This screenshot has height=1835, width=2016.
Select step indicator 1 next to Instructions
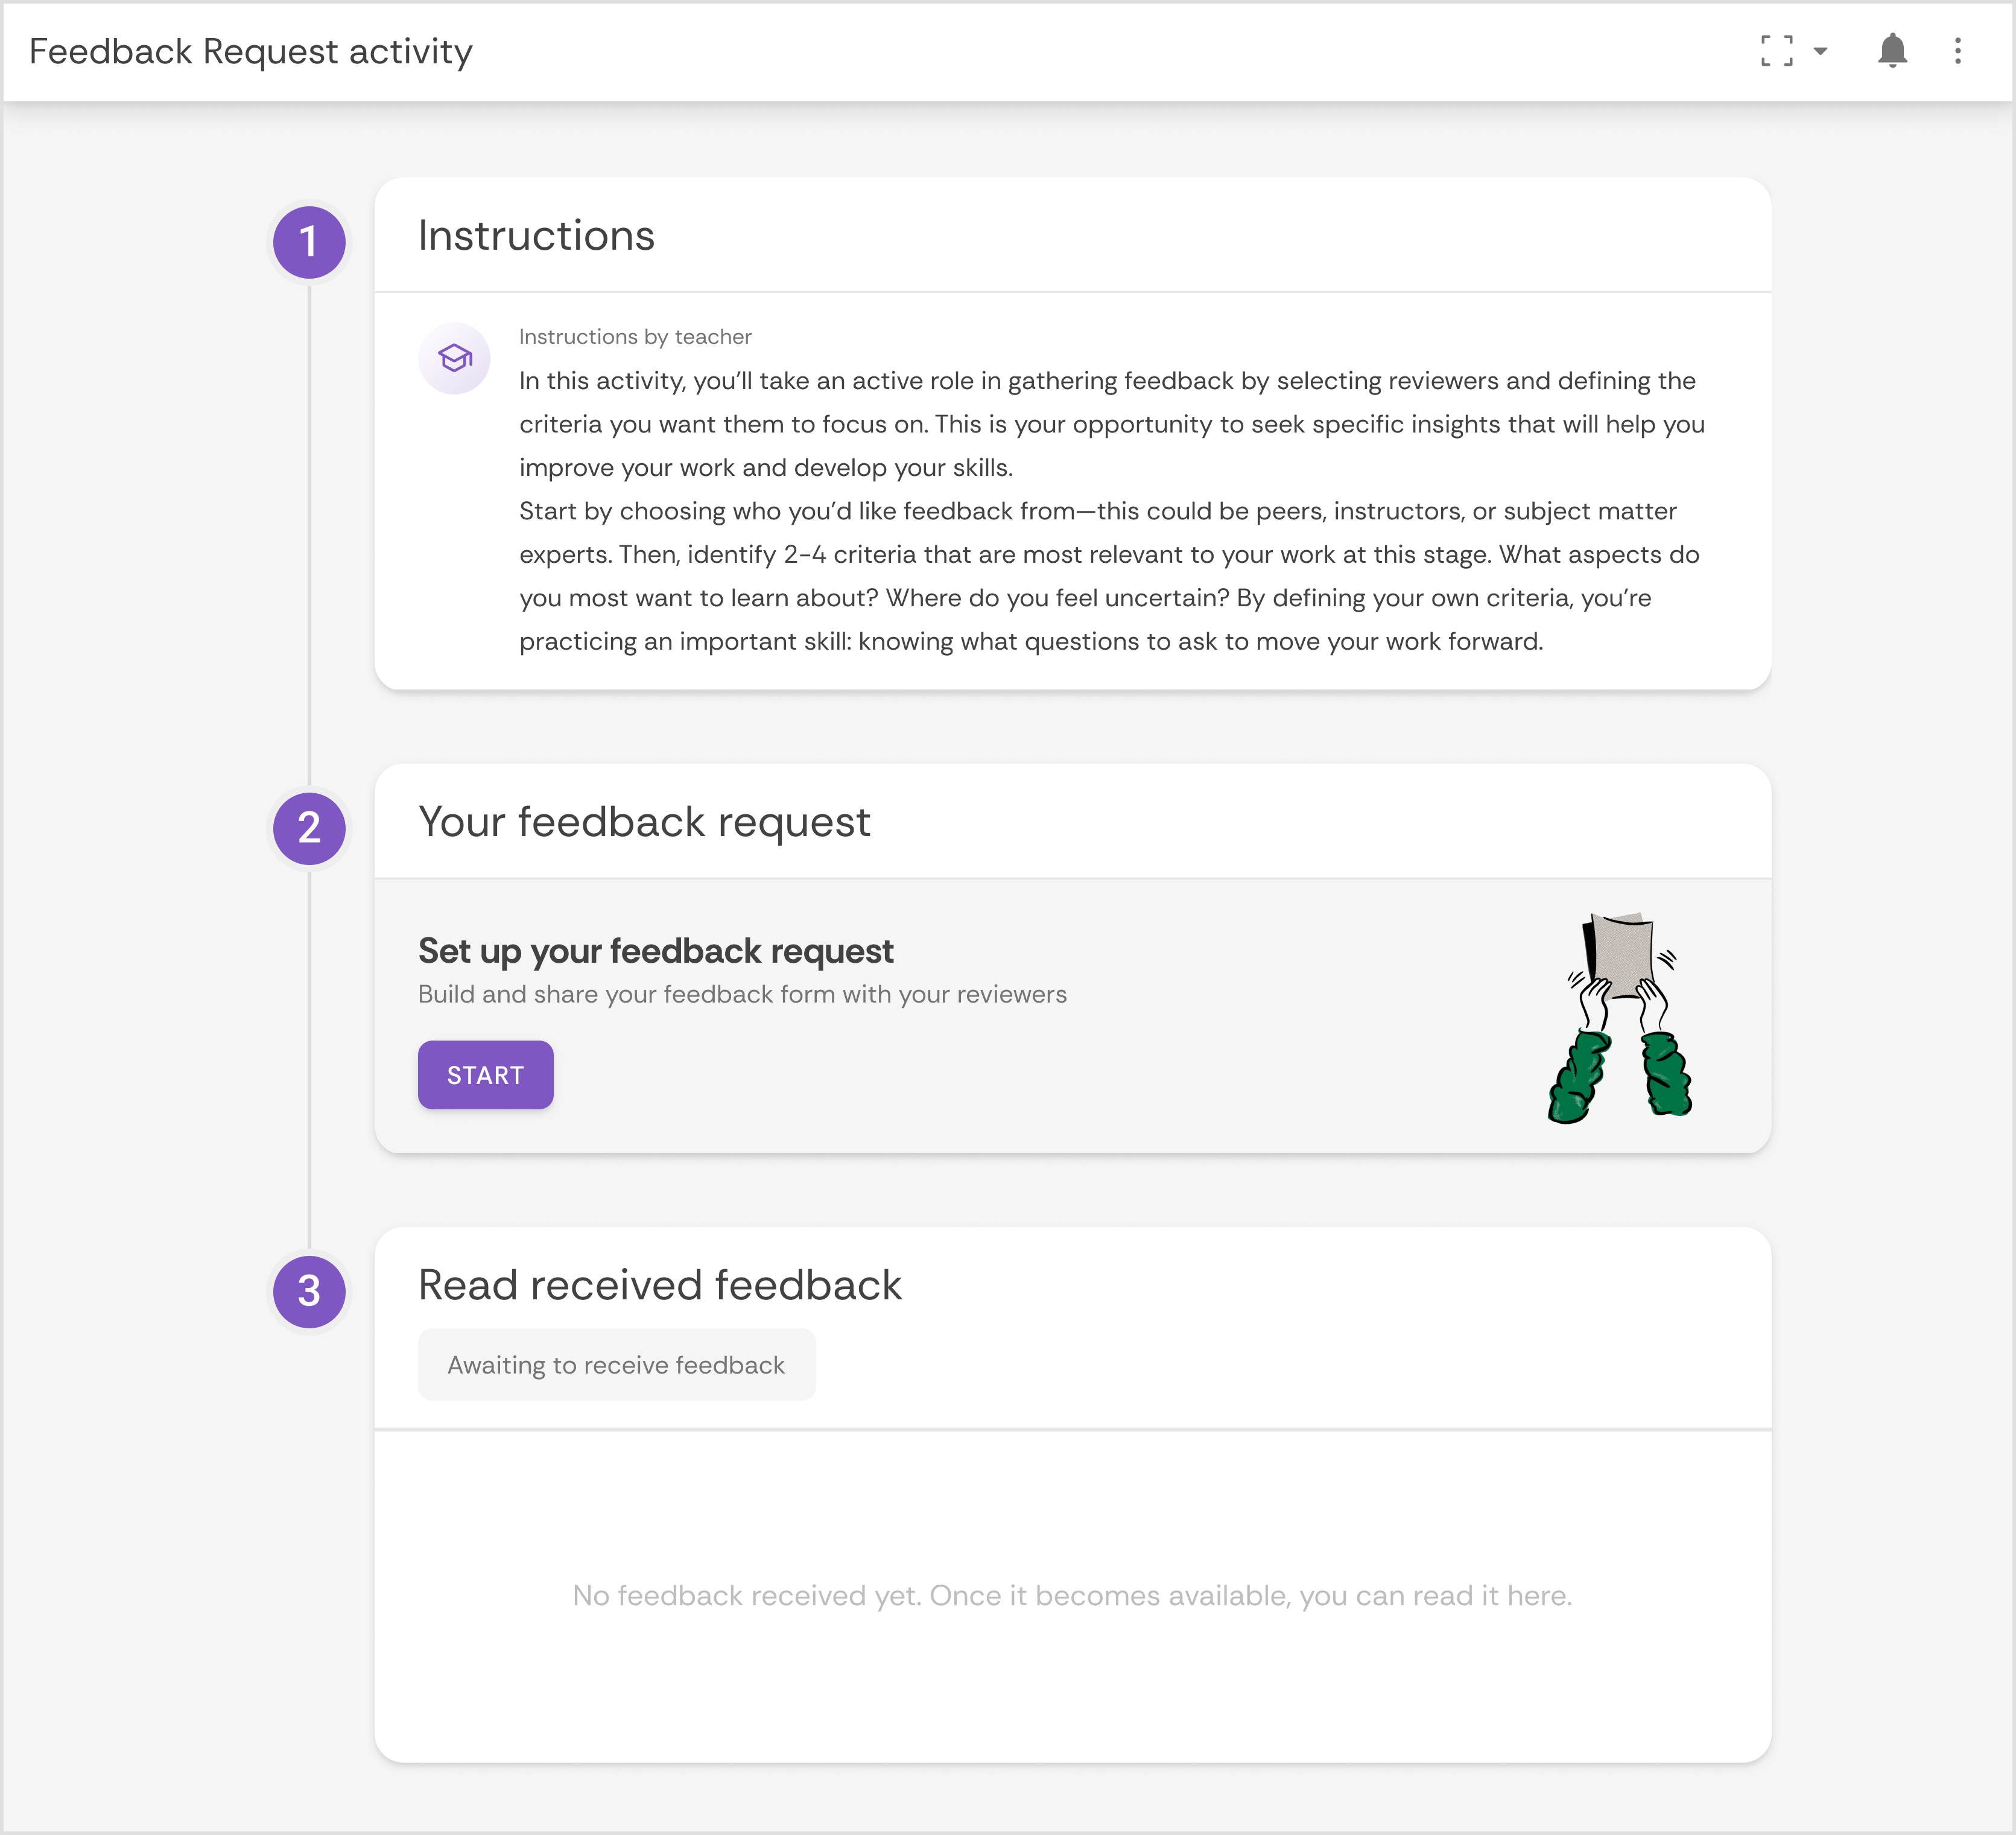point(310,241)
